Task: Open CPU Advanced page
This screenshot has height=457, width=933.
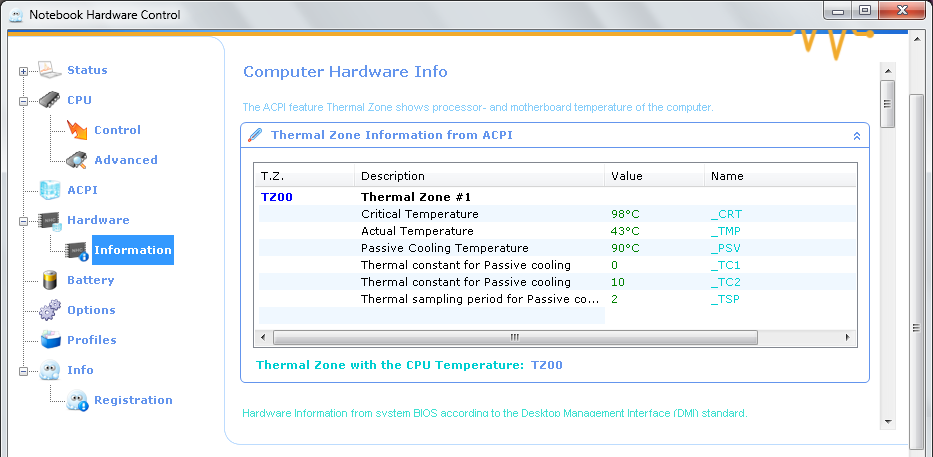Action: 126,160
